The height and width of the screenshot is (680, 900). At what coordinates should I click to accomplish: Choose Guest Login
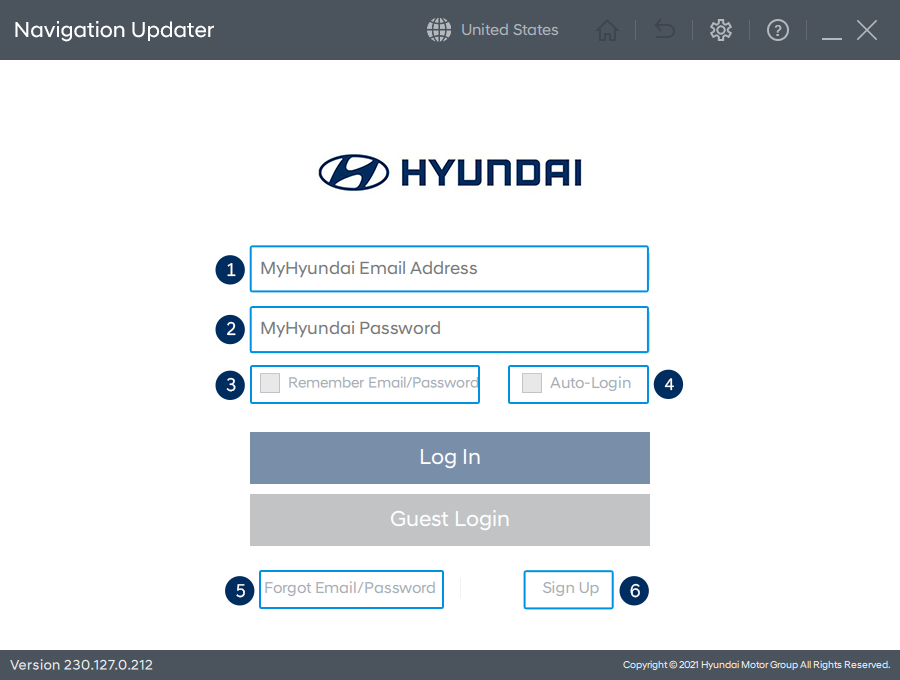point(449,520)
